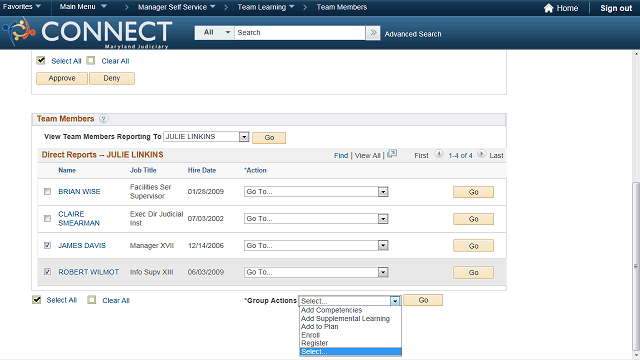Click the CONNECT Maryland Judiciary logo

click(x=87, y=33)
